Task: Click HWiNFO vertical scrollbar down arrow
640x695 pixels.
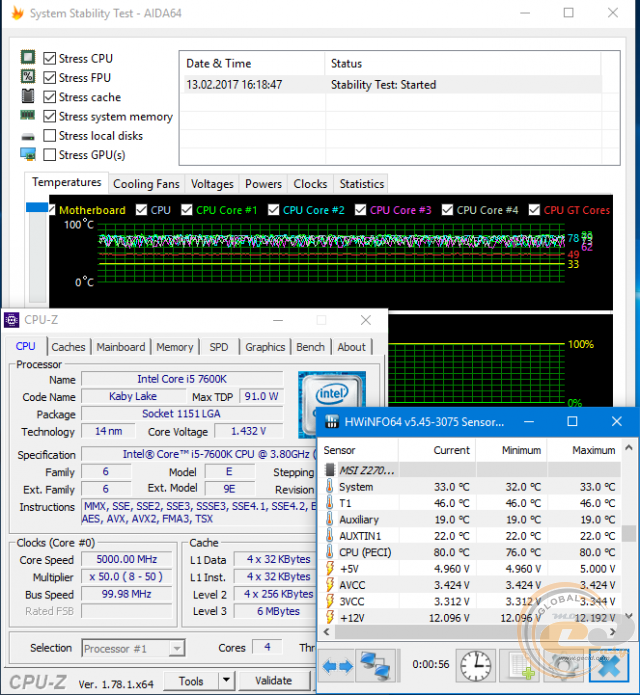Action: (628, 616)
